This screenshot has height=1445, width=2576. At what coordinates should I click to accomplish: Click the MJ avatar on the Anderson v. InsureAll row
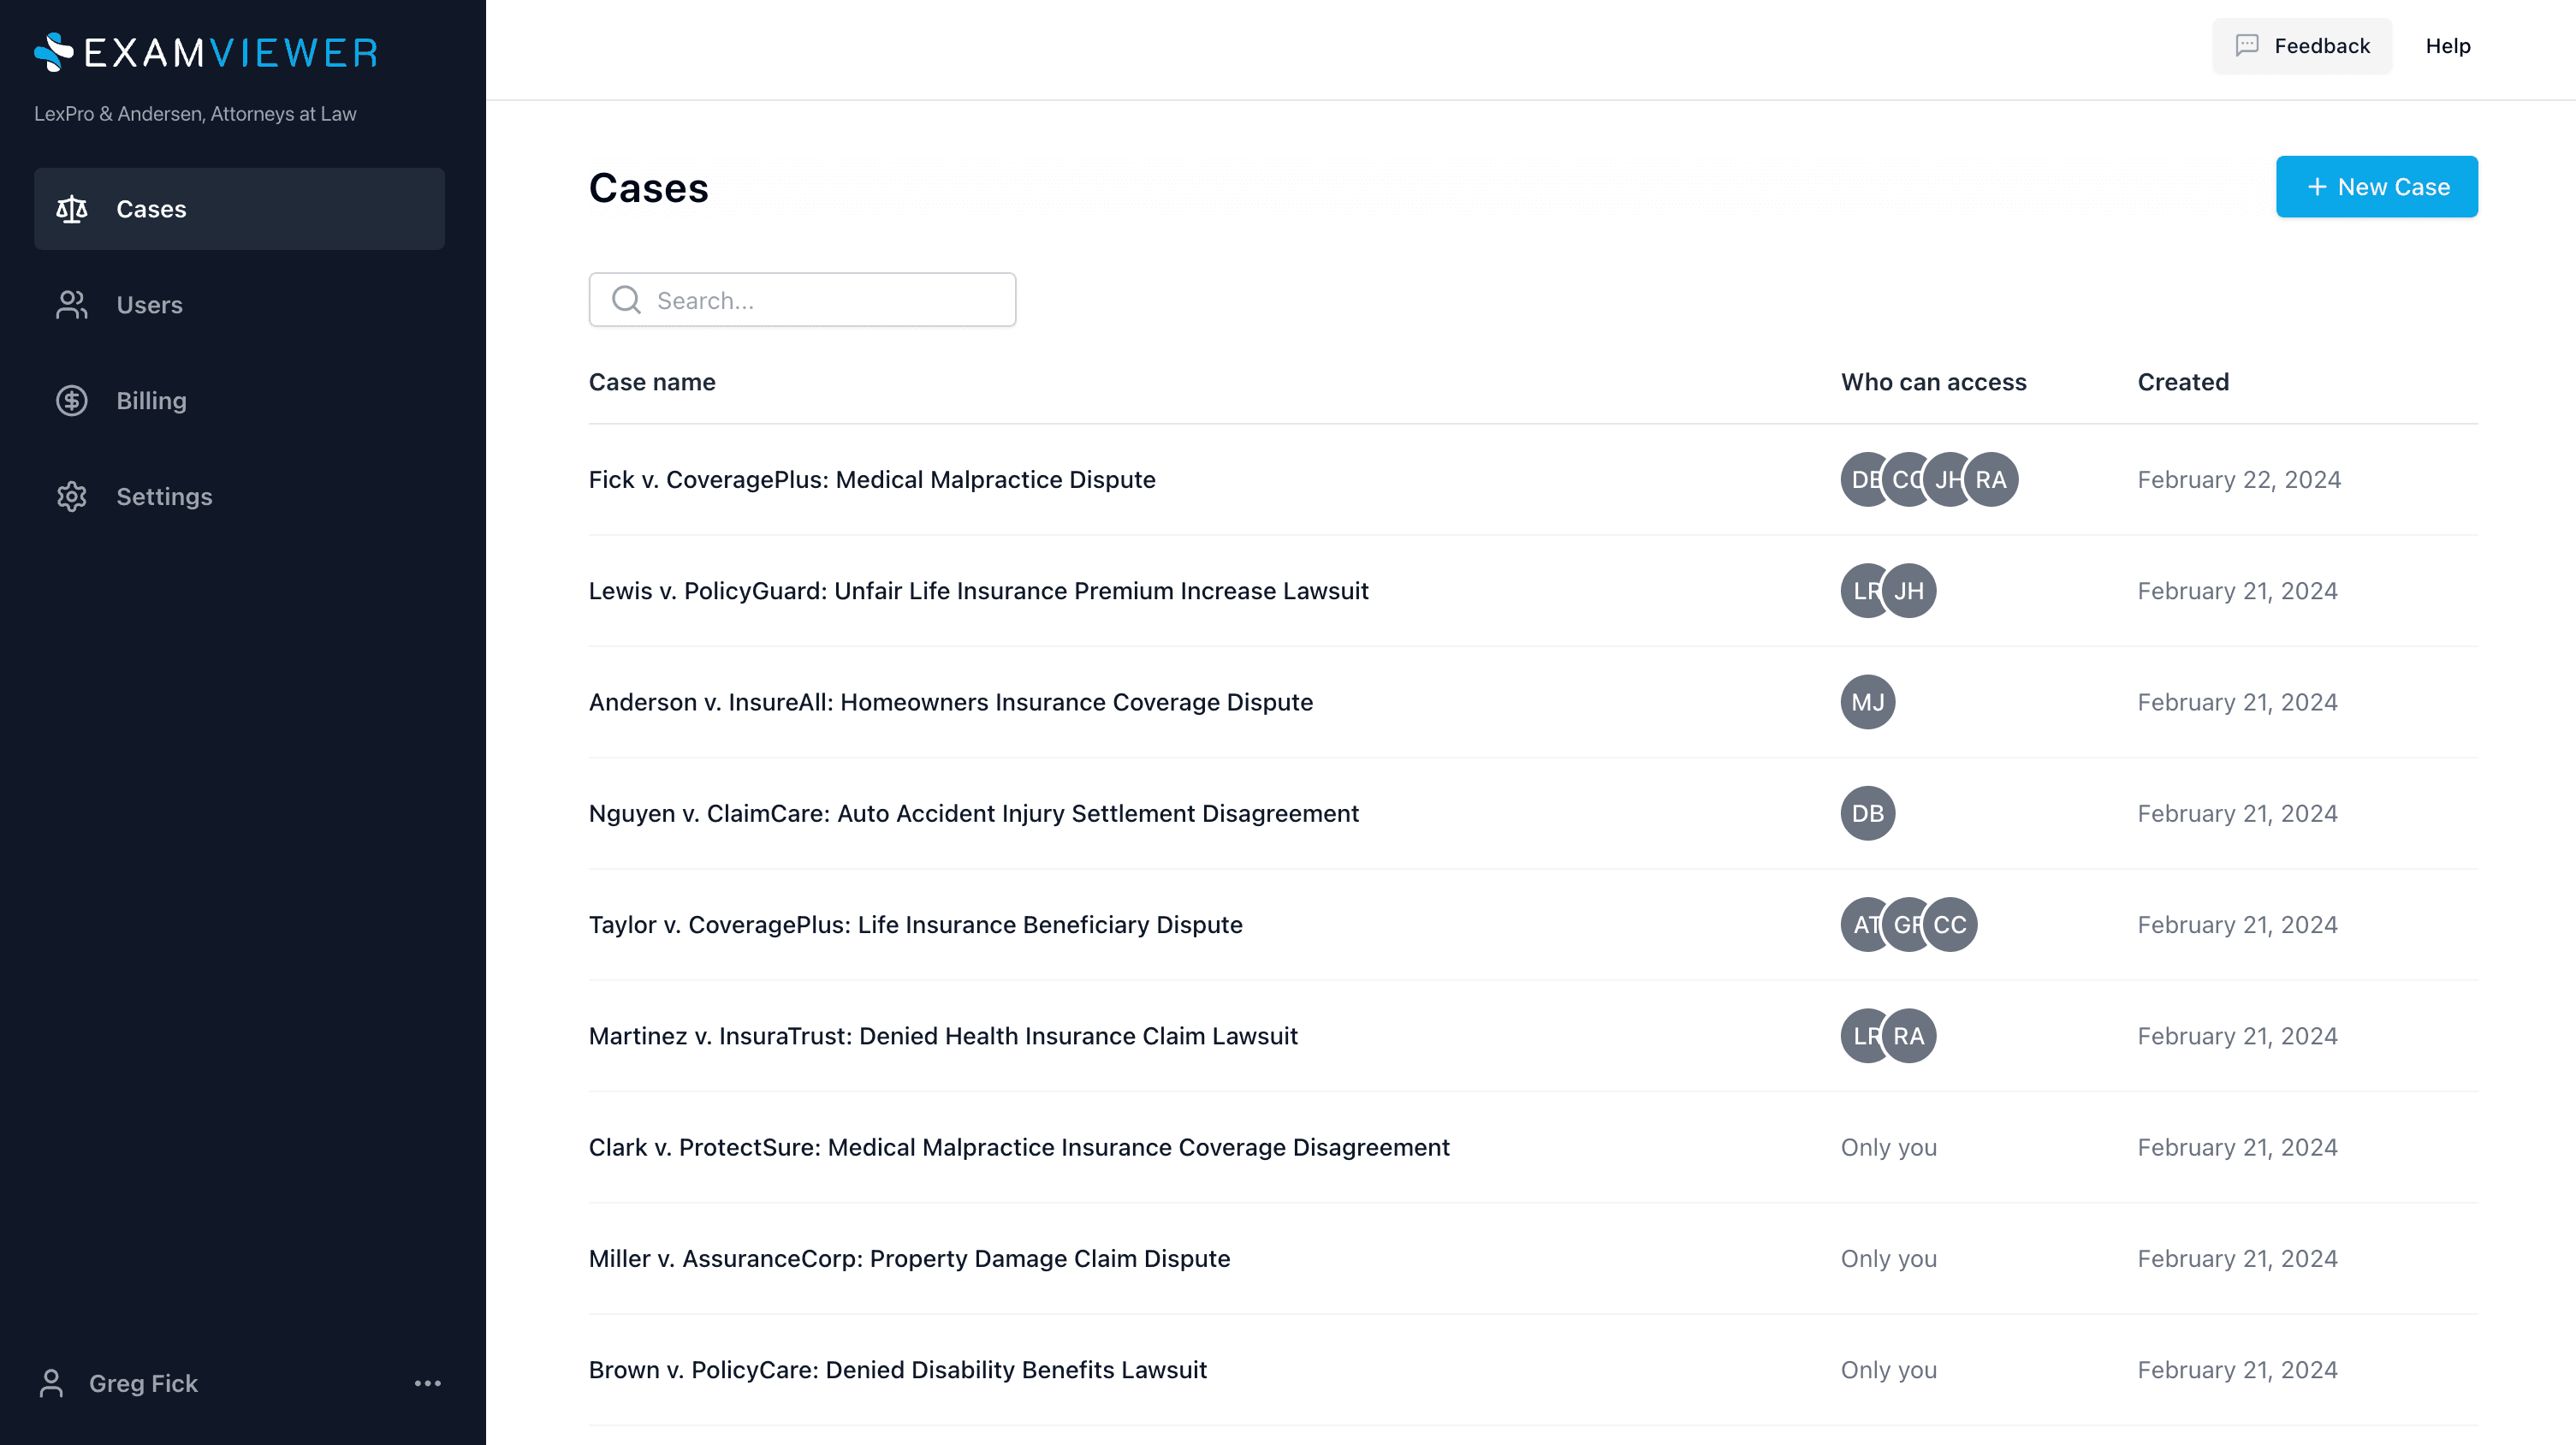click(x=1867, y=702)
